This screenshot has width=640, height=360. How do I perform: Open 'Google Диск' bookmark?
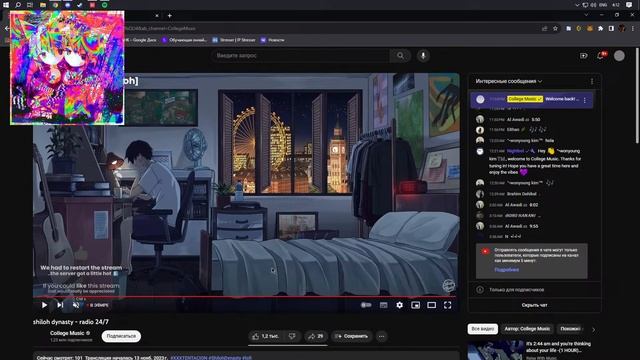pos(140,40)
